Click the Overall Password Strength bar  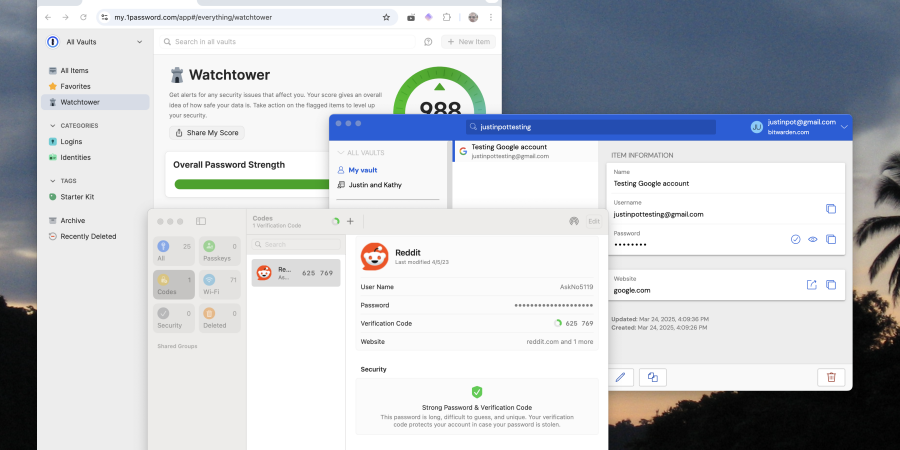253,184
